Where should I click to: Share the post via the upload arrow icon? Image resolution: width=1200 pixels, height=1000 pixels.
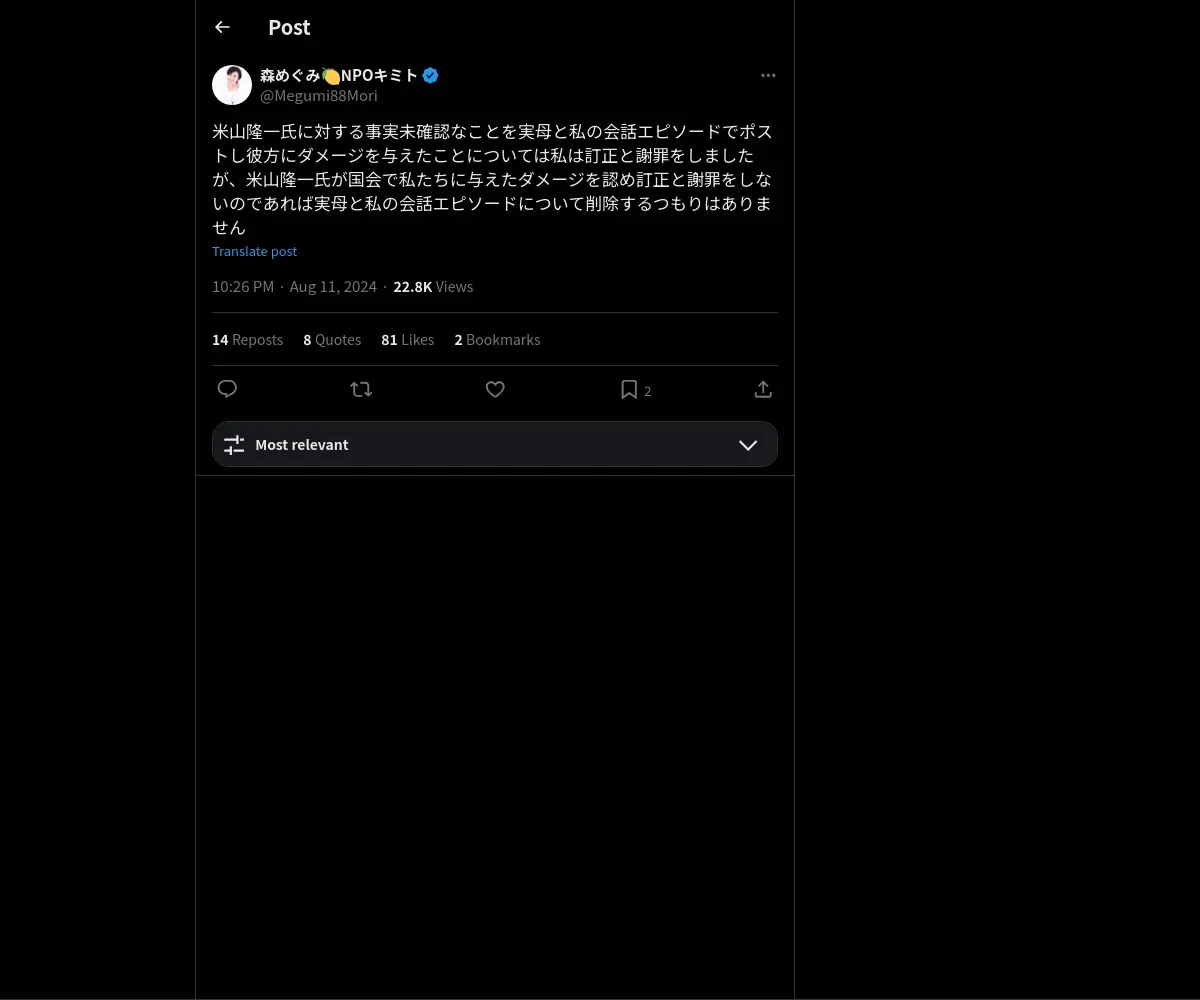763,389
